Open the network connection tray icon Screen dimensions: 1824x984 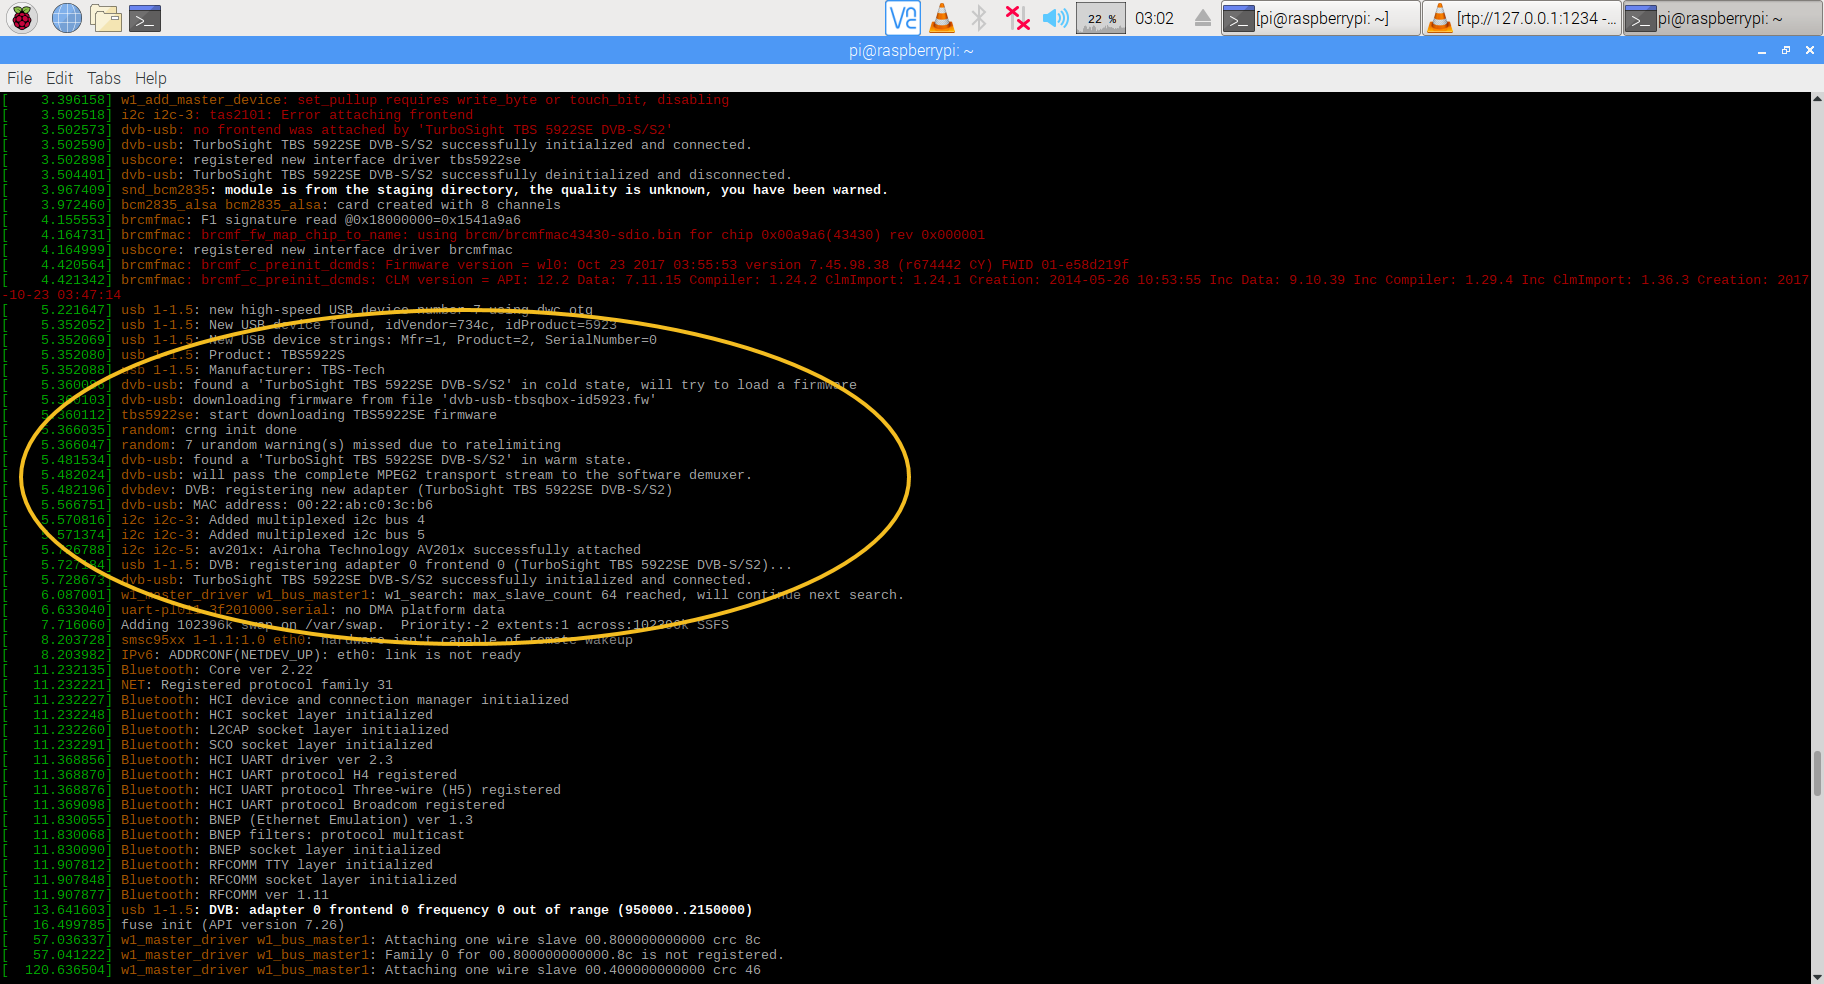click(x=1018, y=18)
